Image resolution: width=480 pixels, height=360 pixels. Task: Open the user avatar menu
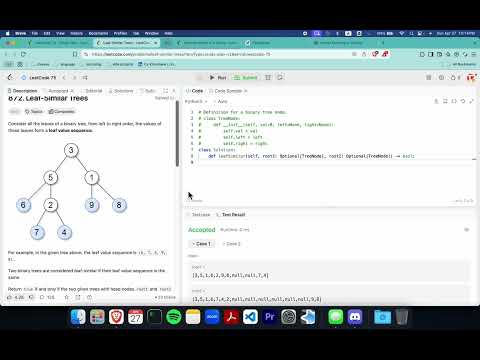[x=470, y=78]
